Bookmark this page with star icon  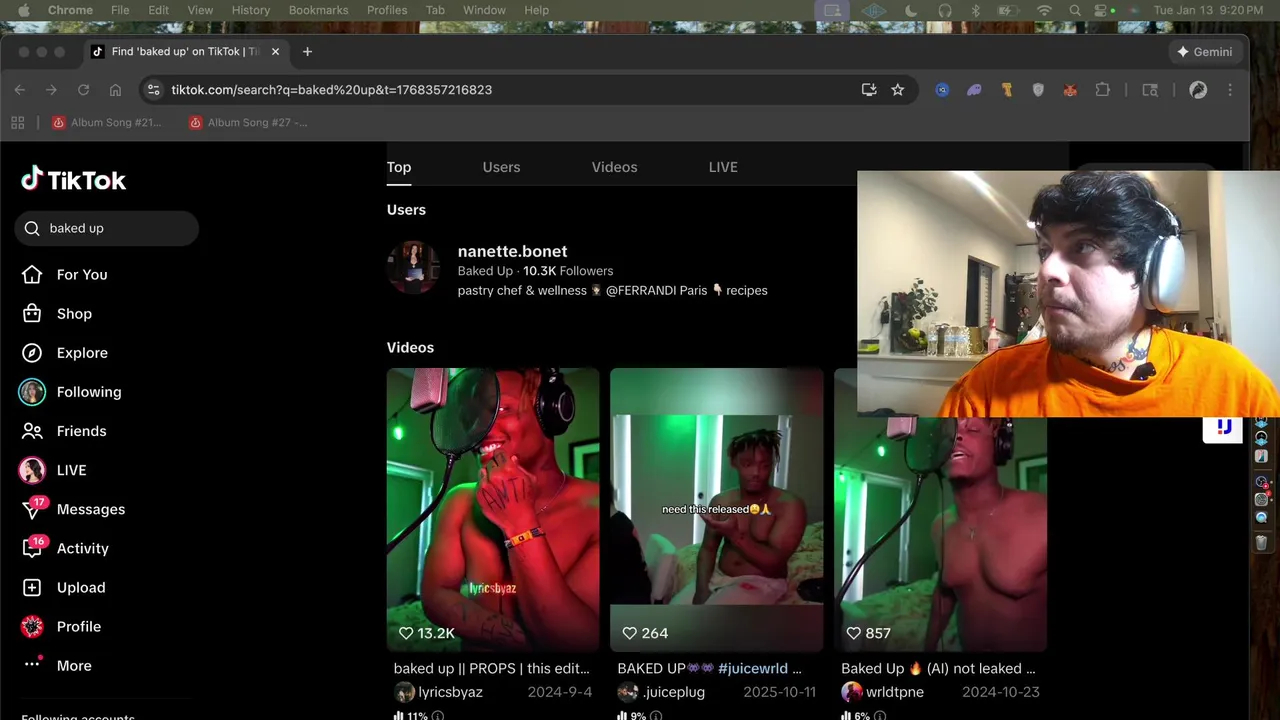tap(898, 90)
